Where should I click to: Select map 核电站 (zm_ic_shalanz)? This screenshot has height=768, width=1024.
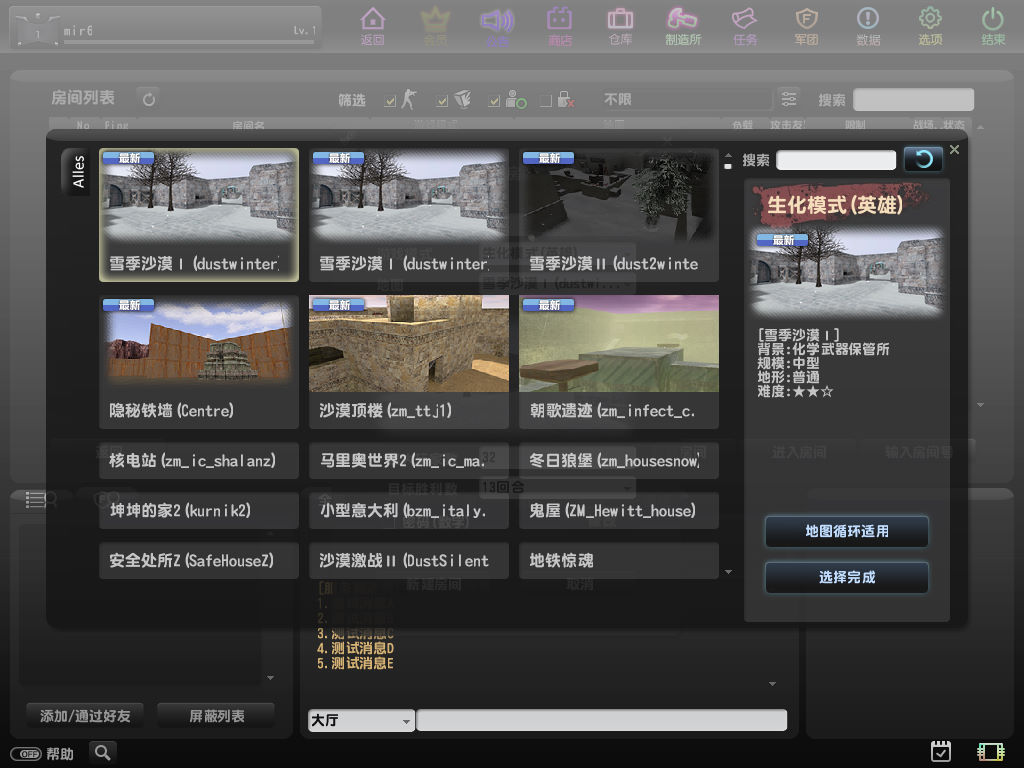point(199,460)
